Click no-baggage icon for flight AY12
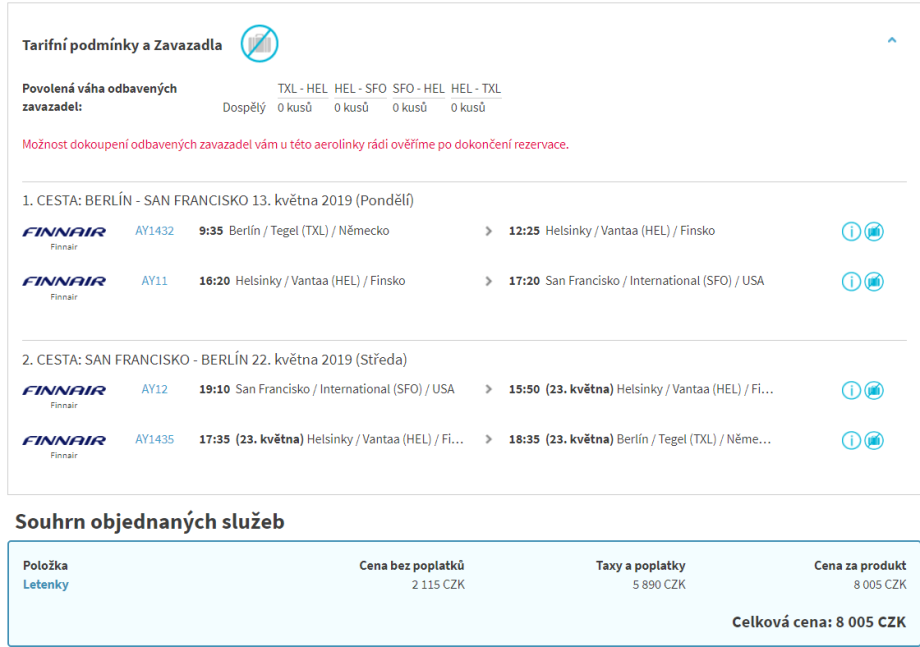This screenshot has width=920, height=647. click(x=874, y=390)
